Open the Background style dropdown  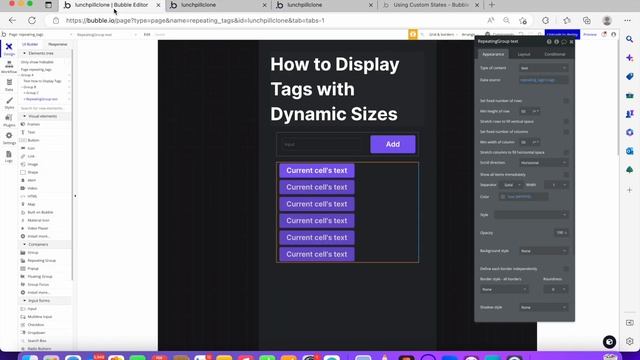(x=543, y=251)
